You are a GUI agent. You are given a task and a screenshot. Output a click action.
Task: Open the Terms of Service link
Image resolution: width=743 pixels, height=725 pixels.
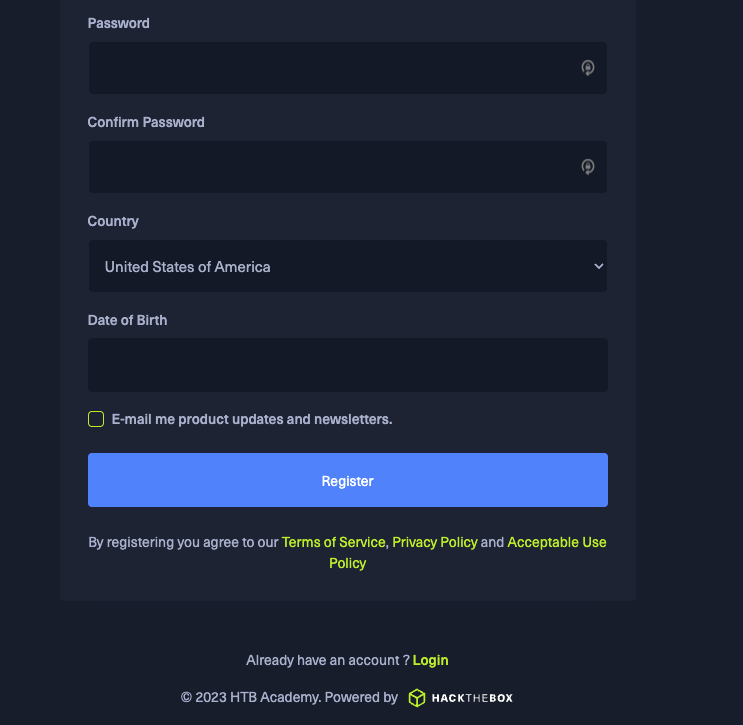coord(333,542)
